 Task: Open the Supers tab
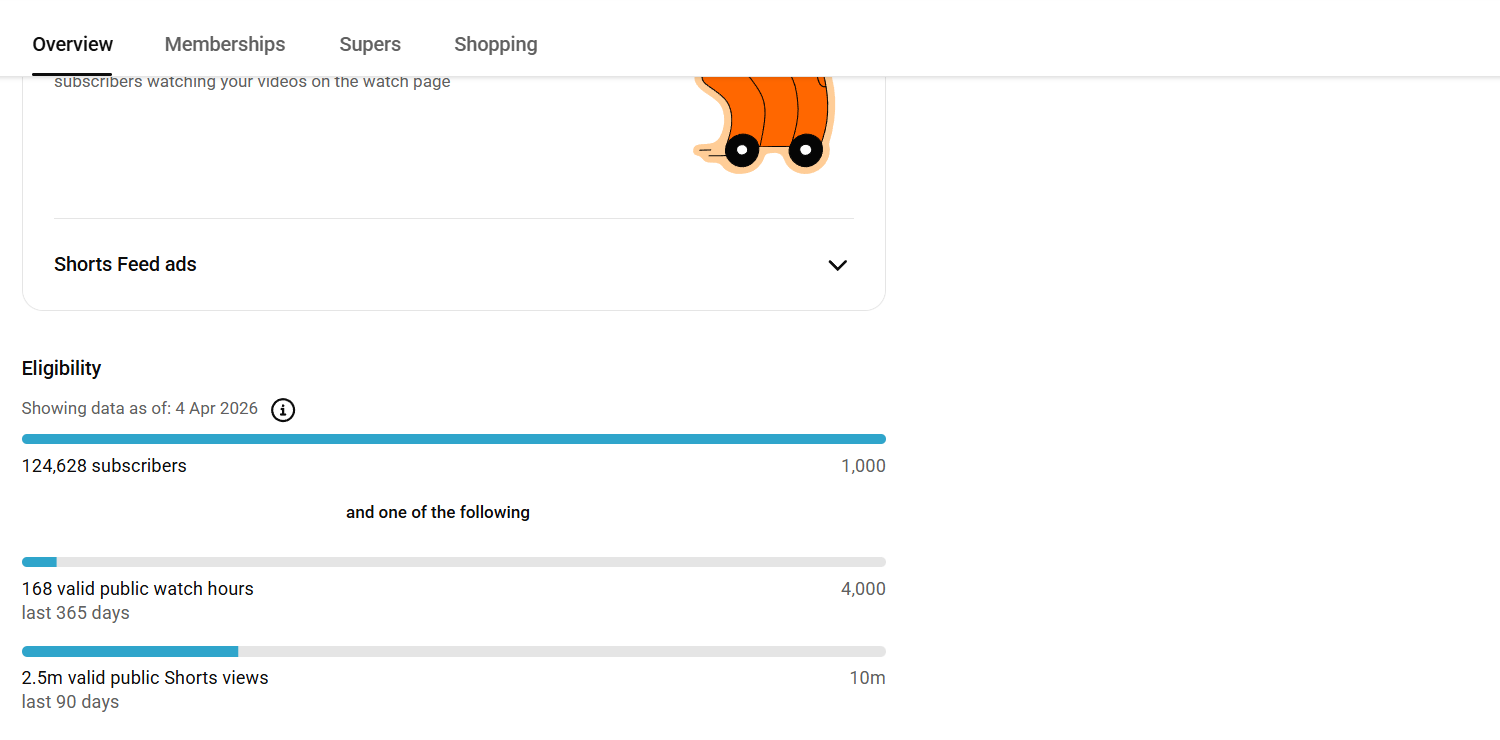coord(370,44)
